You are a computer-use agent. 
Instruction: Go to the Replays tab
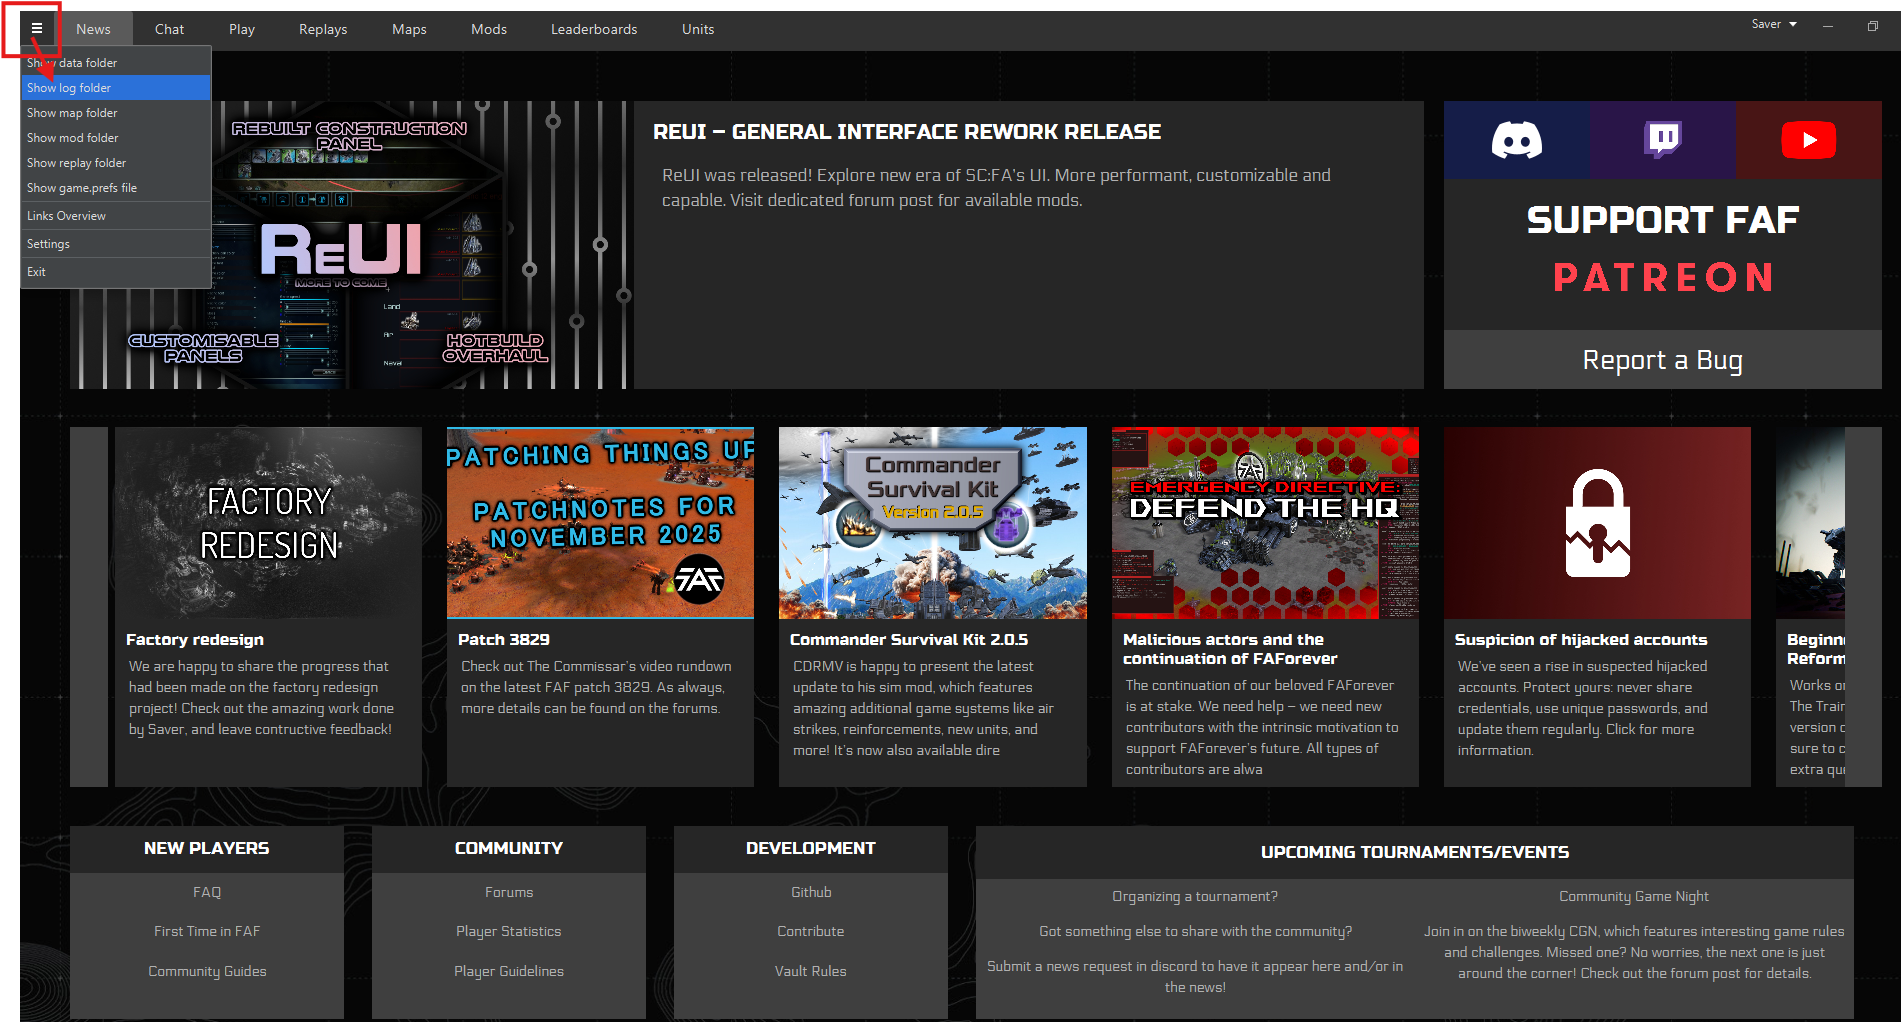tap(323, 29)
